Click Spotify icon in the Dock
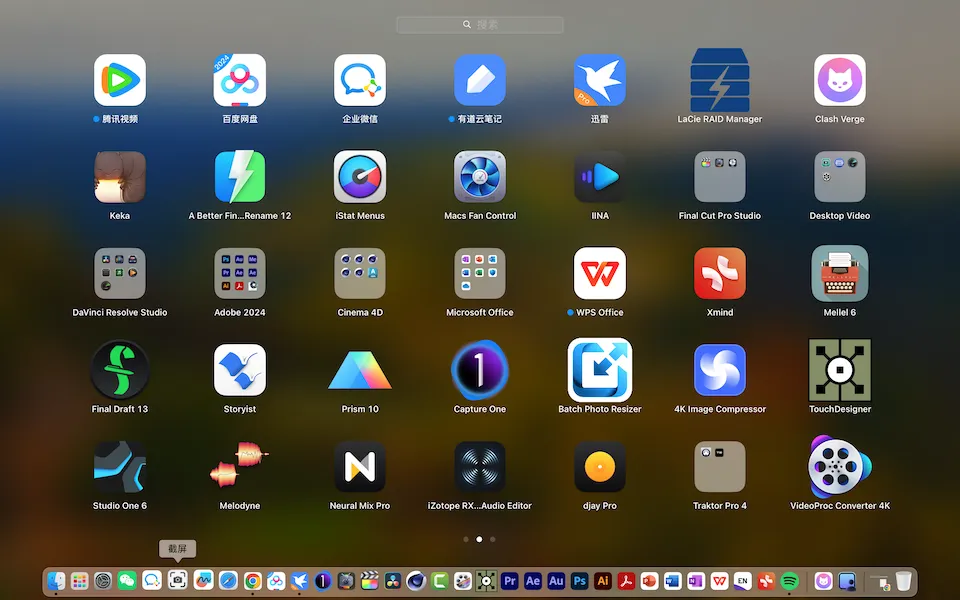The image size is (960, 600). [x=790, y=581]
